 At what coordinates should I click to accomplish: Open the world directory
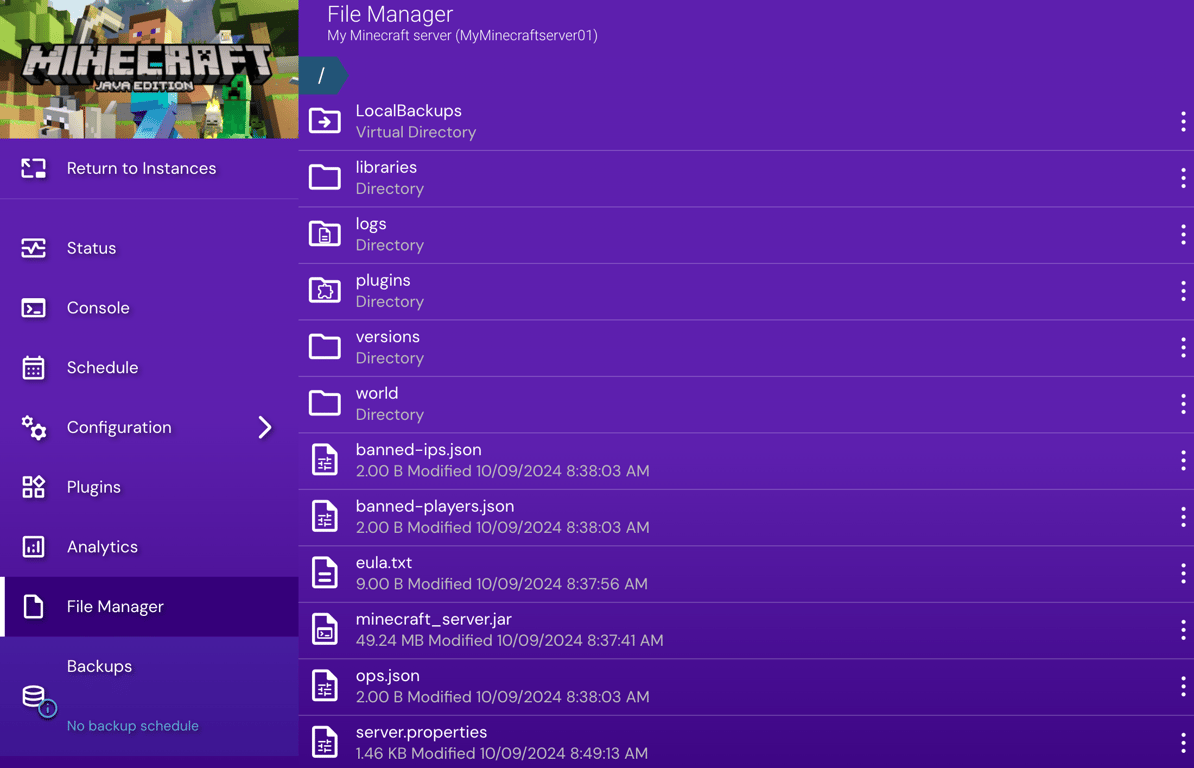pos(377,393)
